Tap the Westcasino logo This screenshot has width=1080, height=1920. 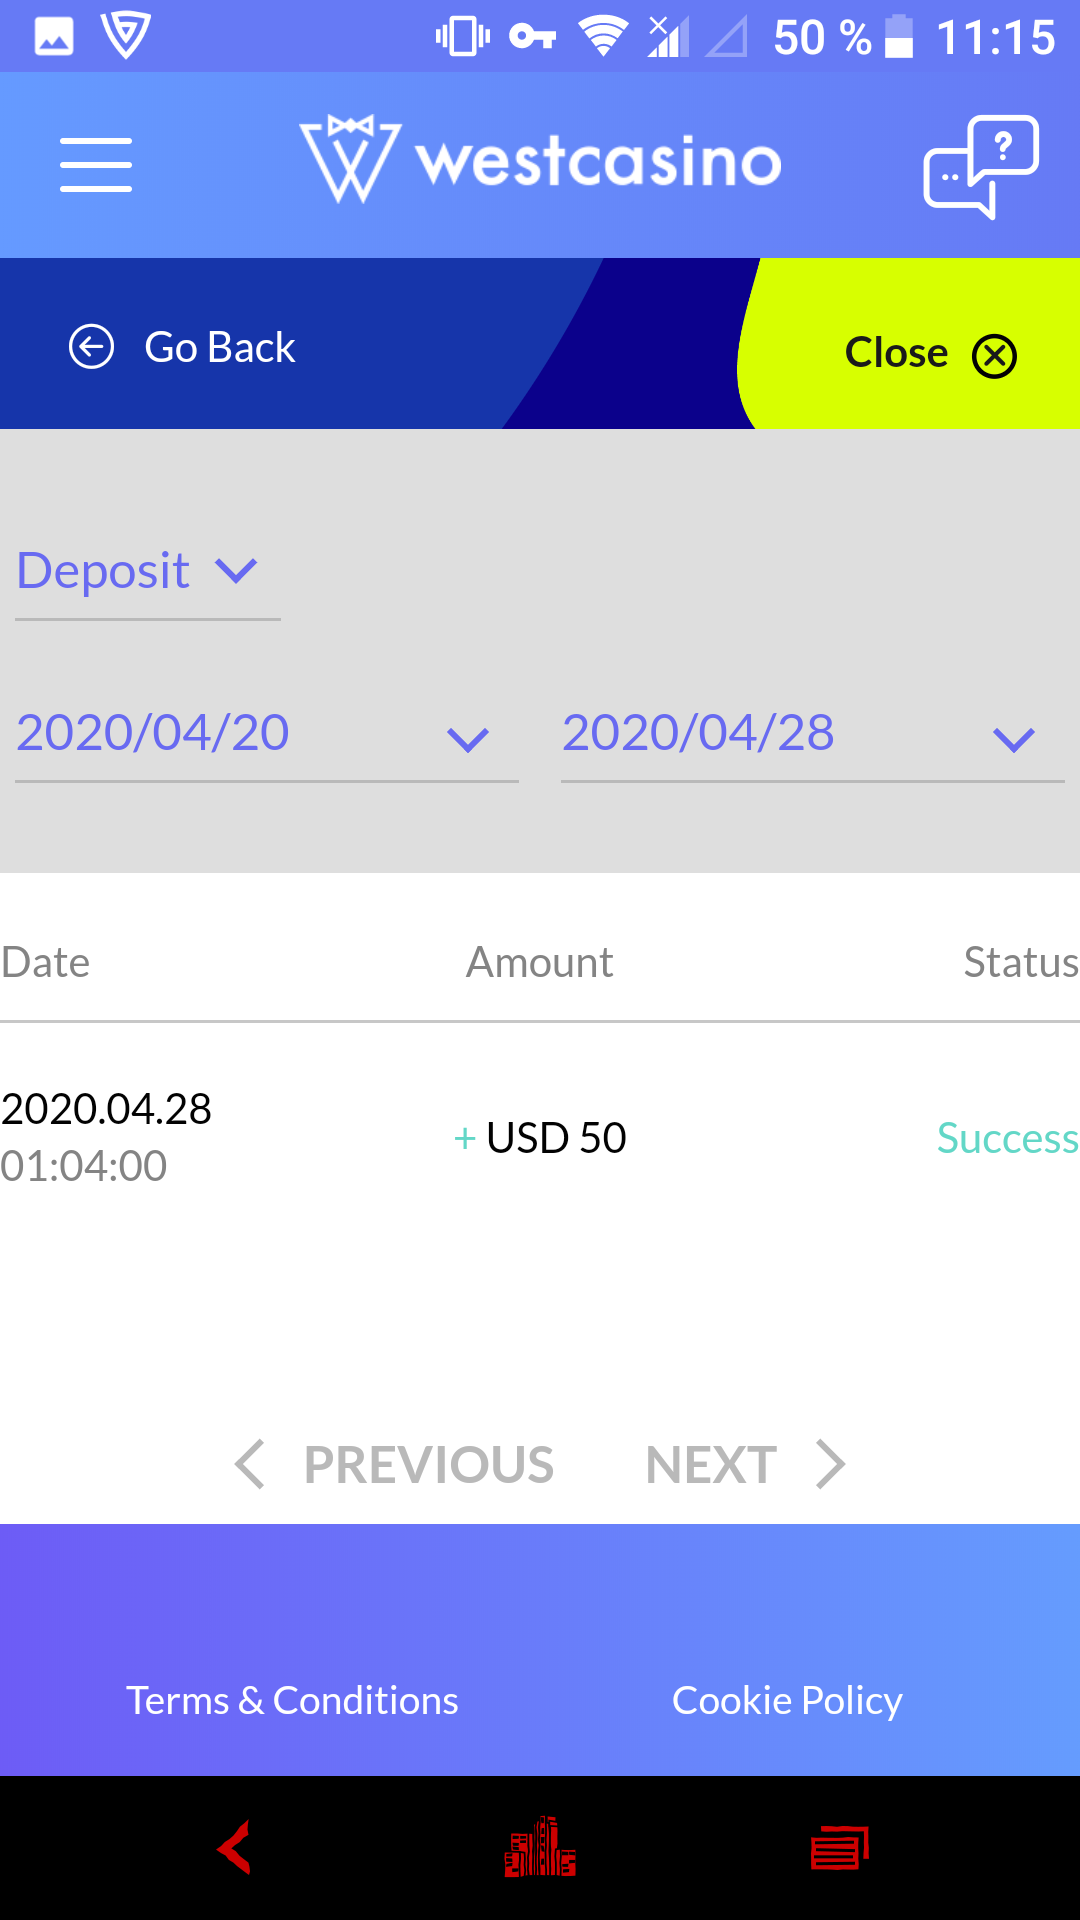[540, 161]
